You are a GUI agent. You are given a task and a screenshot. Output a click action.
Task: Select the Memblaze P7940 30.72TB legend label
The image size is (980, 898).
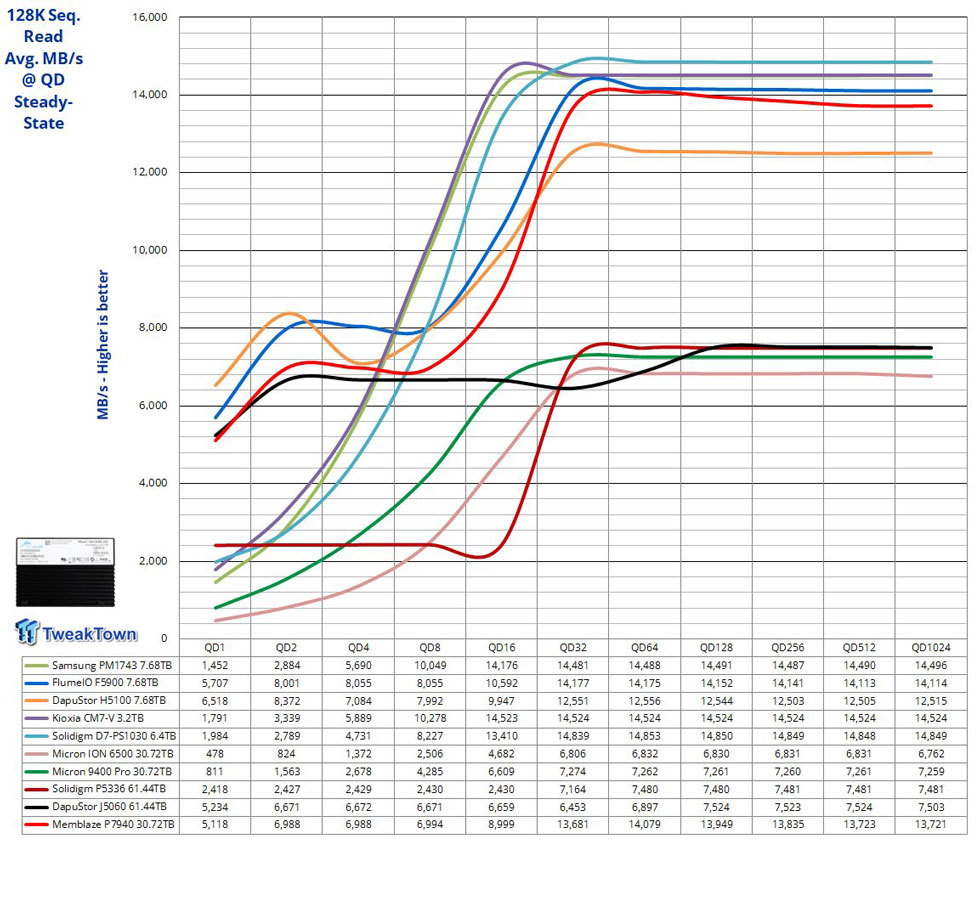tap(113, 825)
